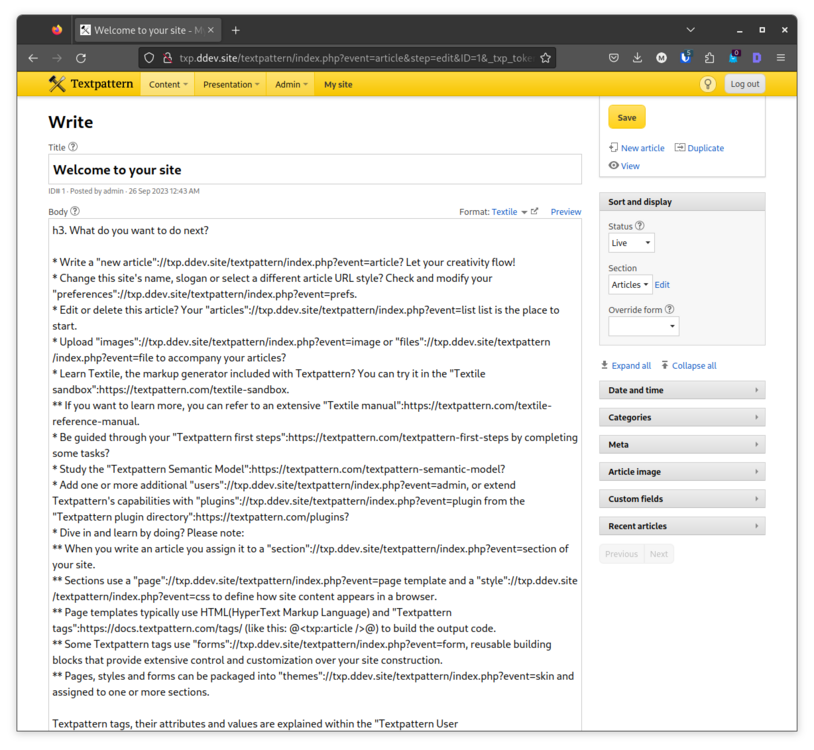This screenshot has height=750, width=814.
Task: Open browser extensions puzzle icon
Action: point(709,58)
